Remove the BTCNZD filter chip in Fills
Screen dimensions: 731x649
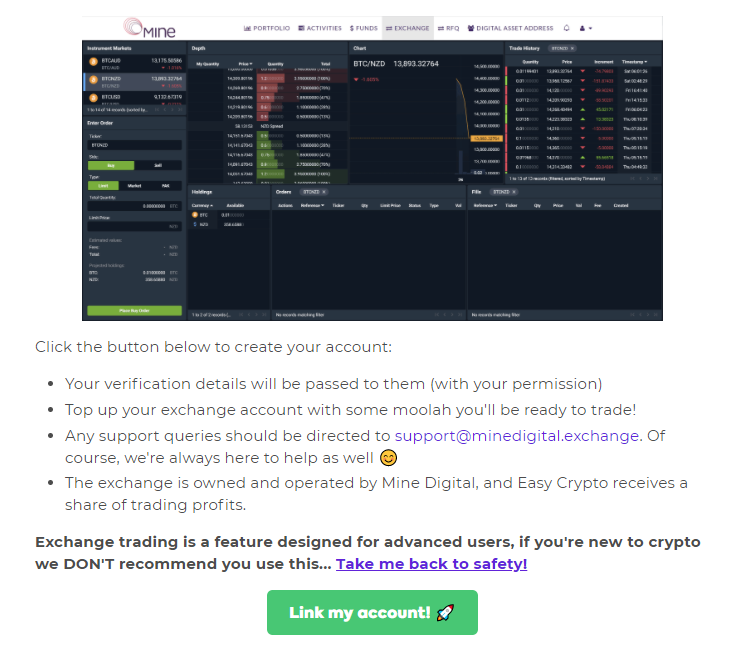(x=514, y=192)
